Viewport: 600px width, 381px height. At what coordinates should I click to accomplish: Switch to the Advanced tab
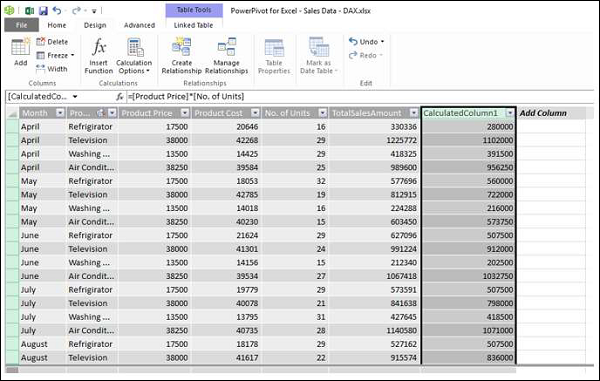pos(139,25)
